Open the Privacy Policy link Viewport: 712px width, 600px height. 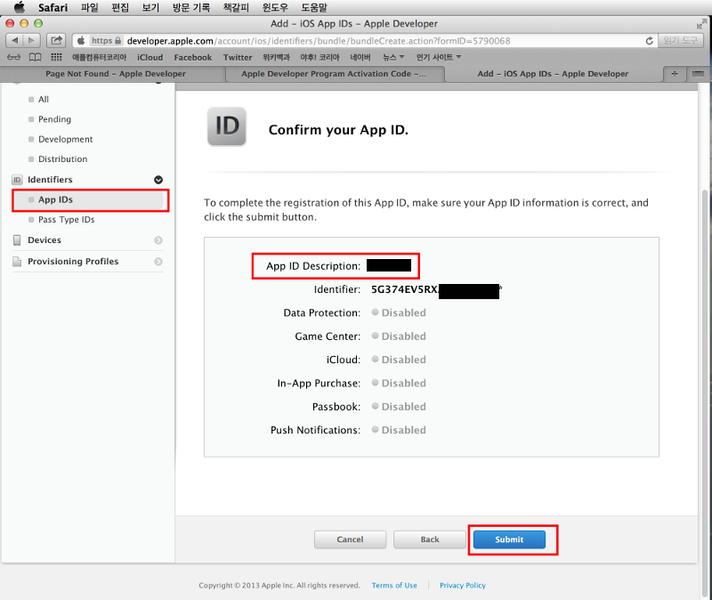coord(462,585)
